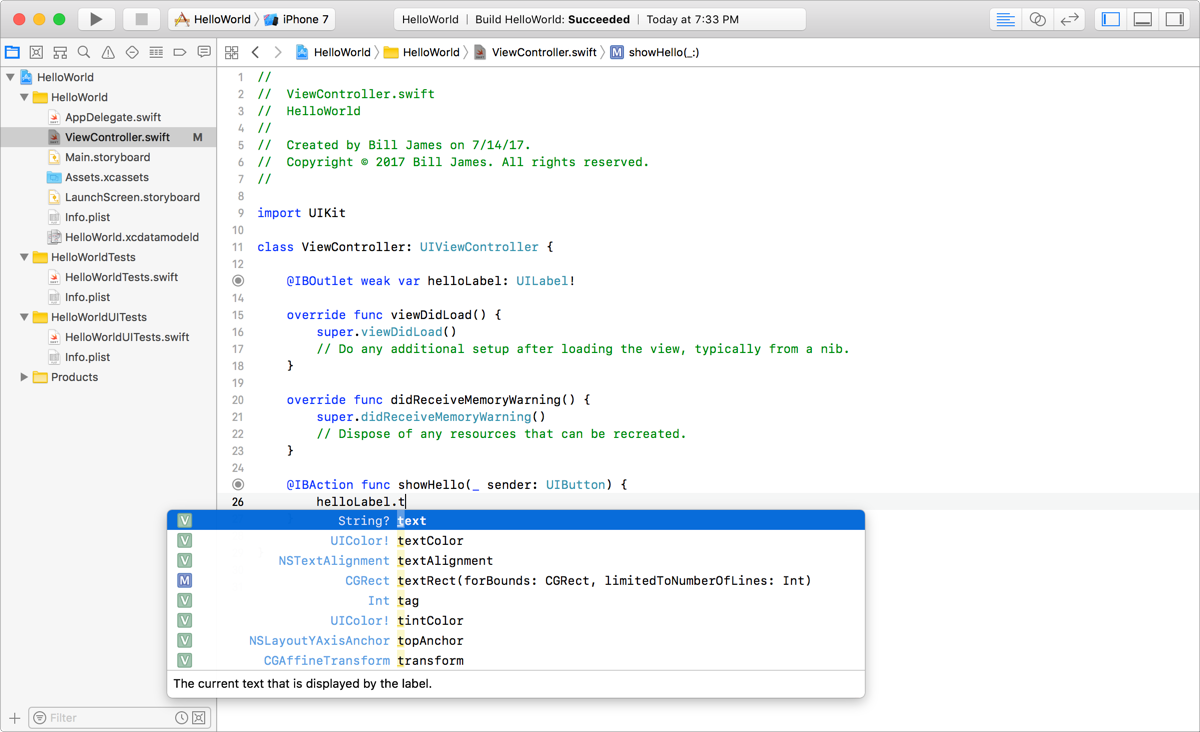Screen dimensions: 1200x732
Task: Toggle the right Utilities panel visibility
Action: coord(1175,19)
